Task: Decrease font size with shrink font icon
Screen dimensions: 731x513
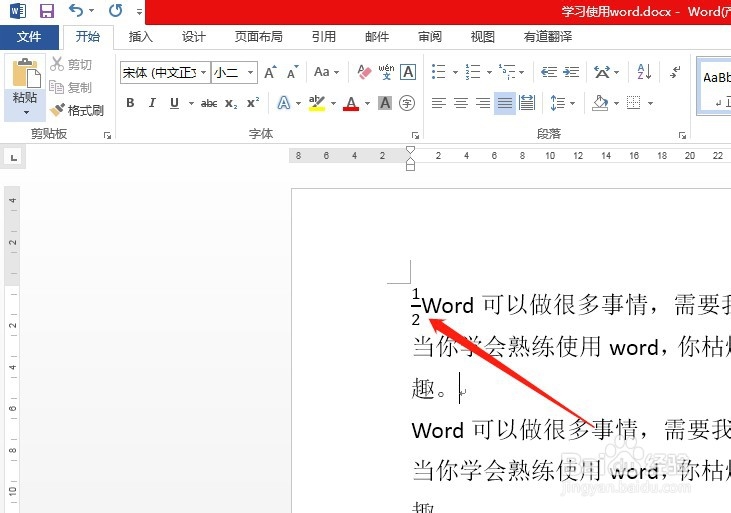Action: (x=293, y=72)
